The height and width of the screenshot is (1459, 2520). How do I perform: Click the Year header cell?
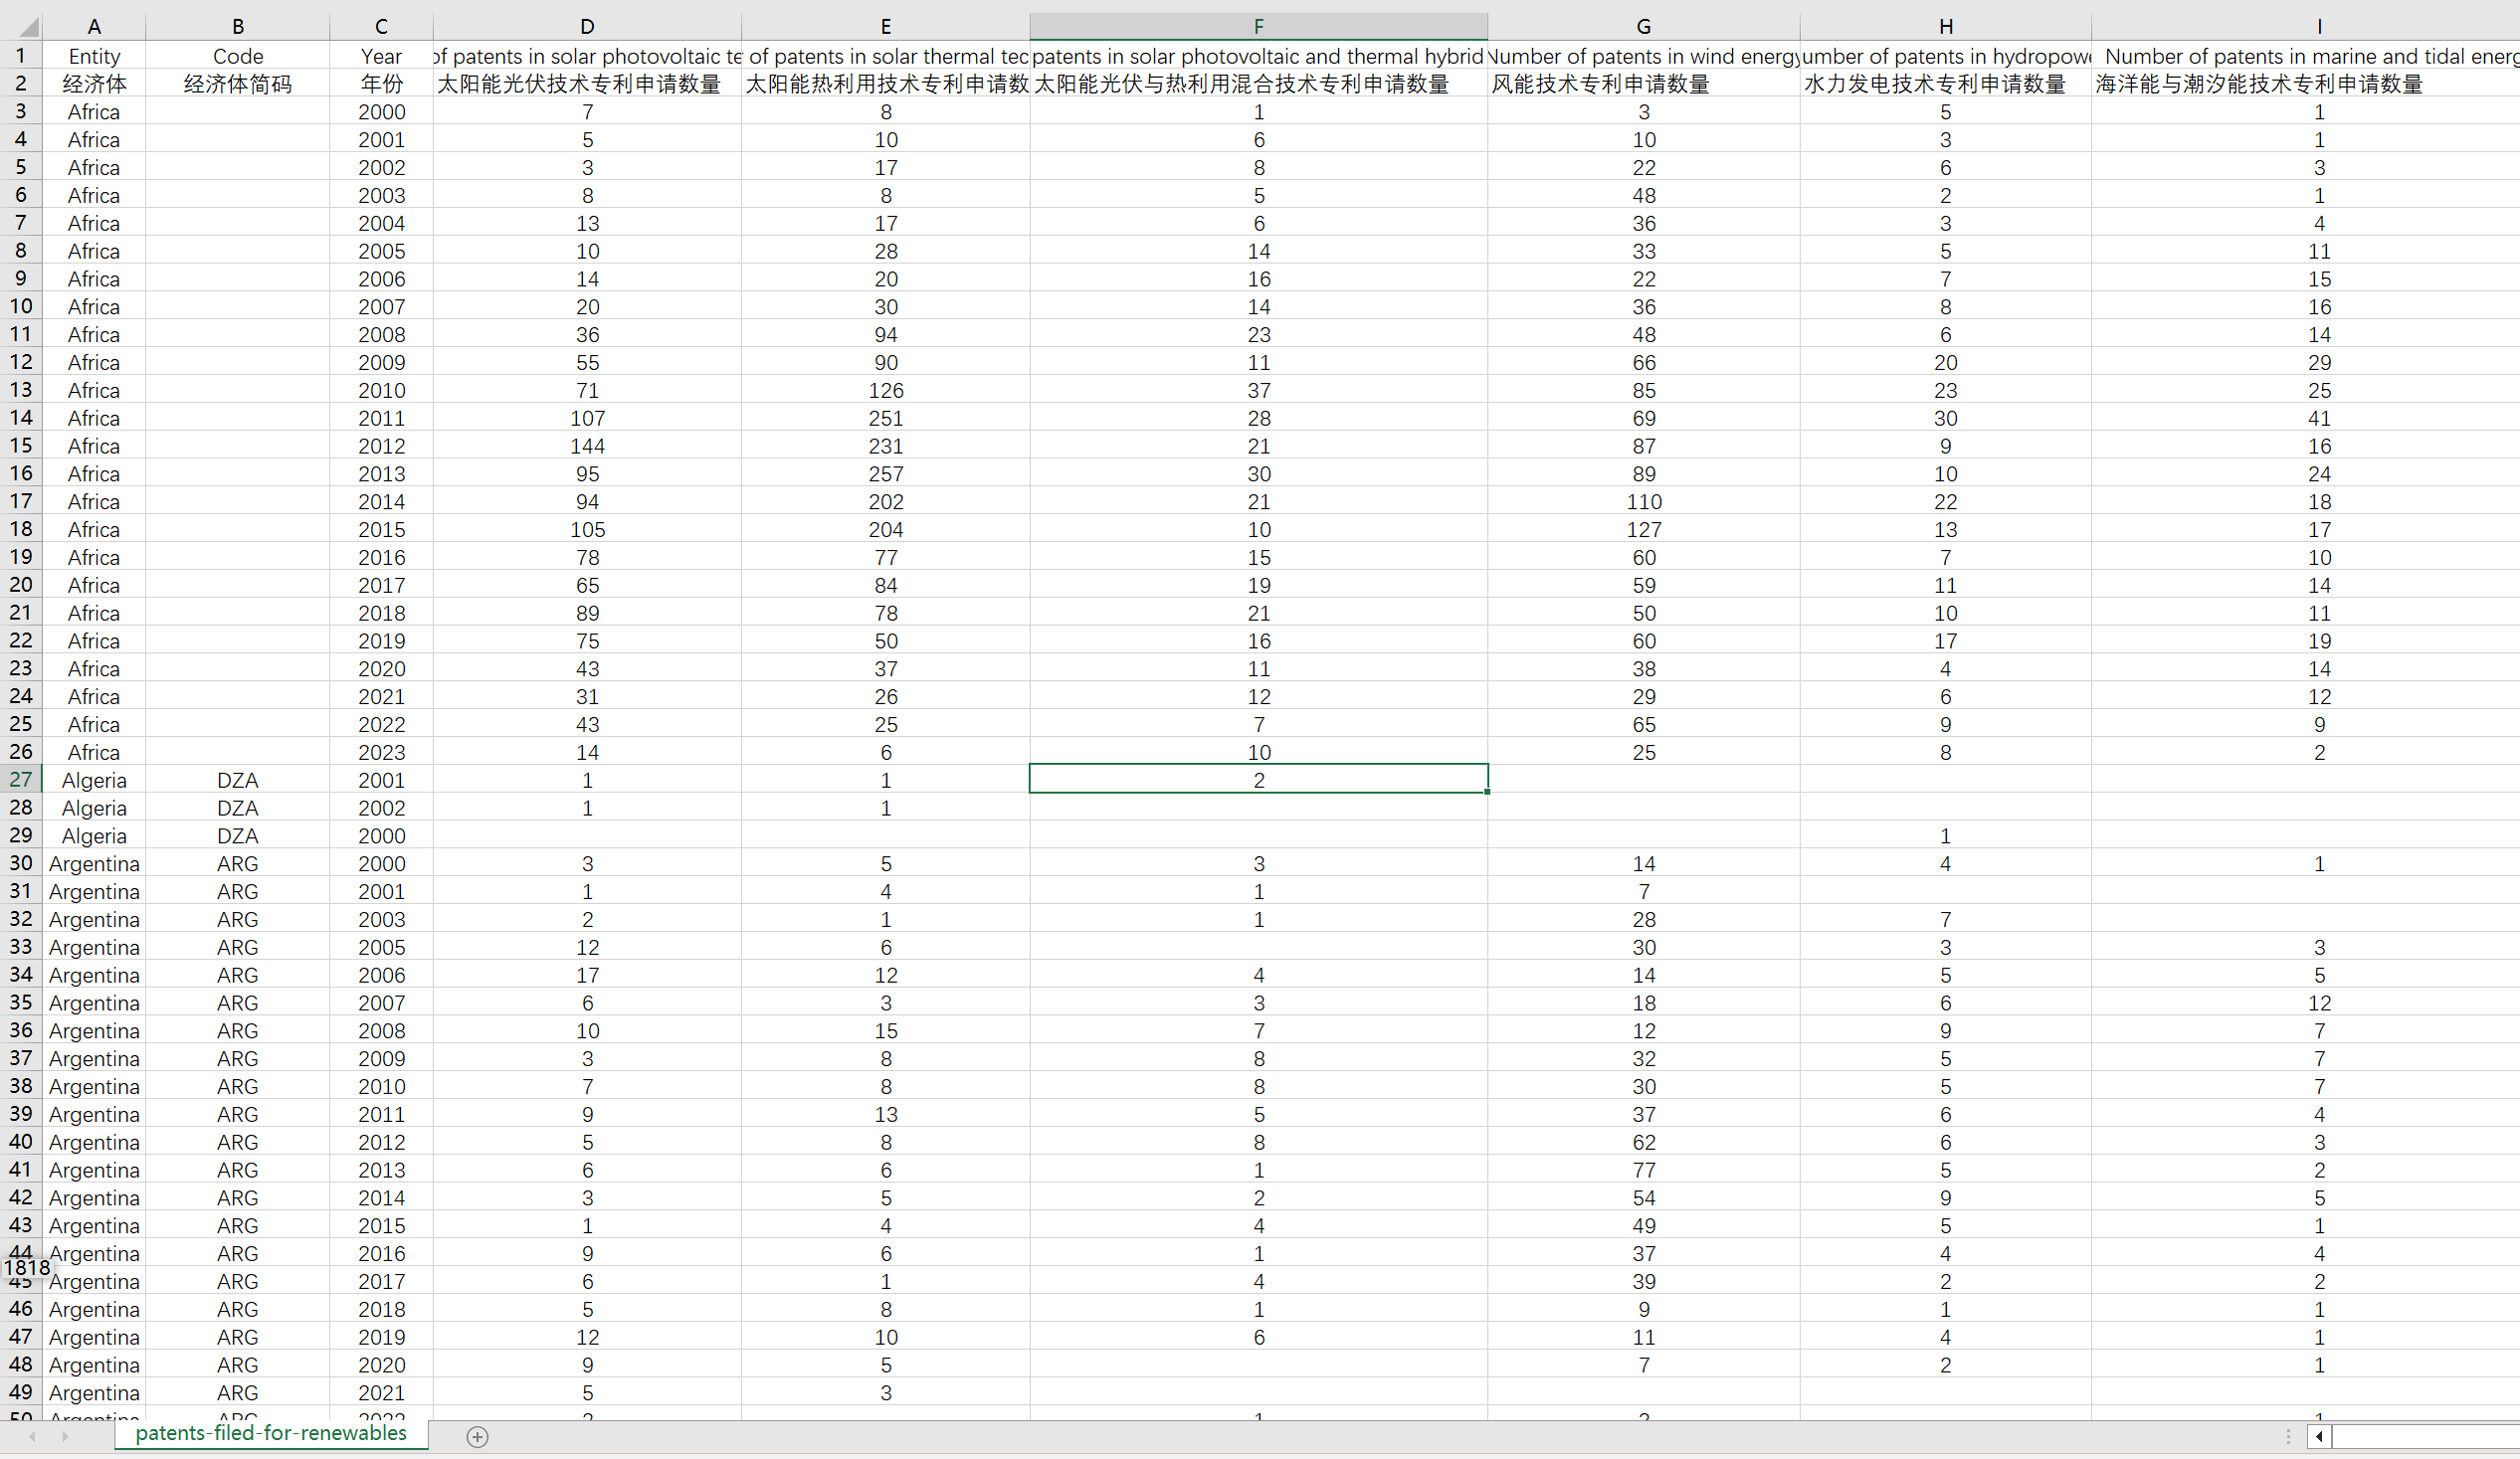[381, 56]
